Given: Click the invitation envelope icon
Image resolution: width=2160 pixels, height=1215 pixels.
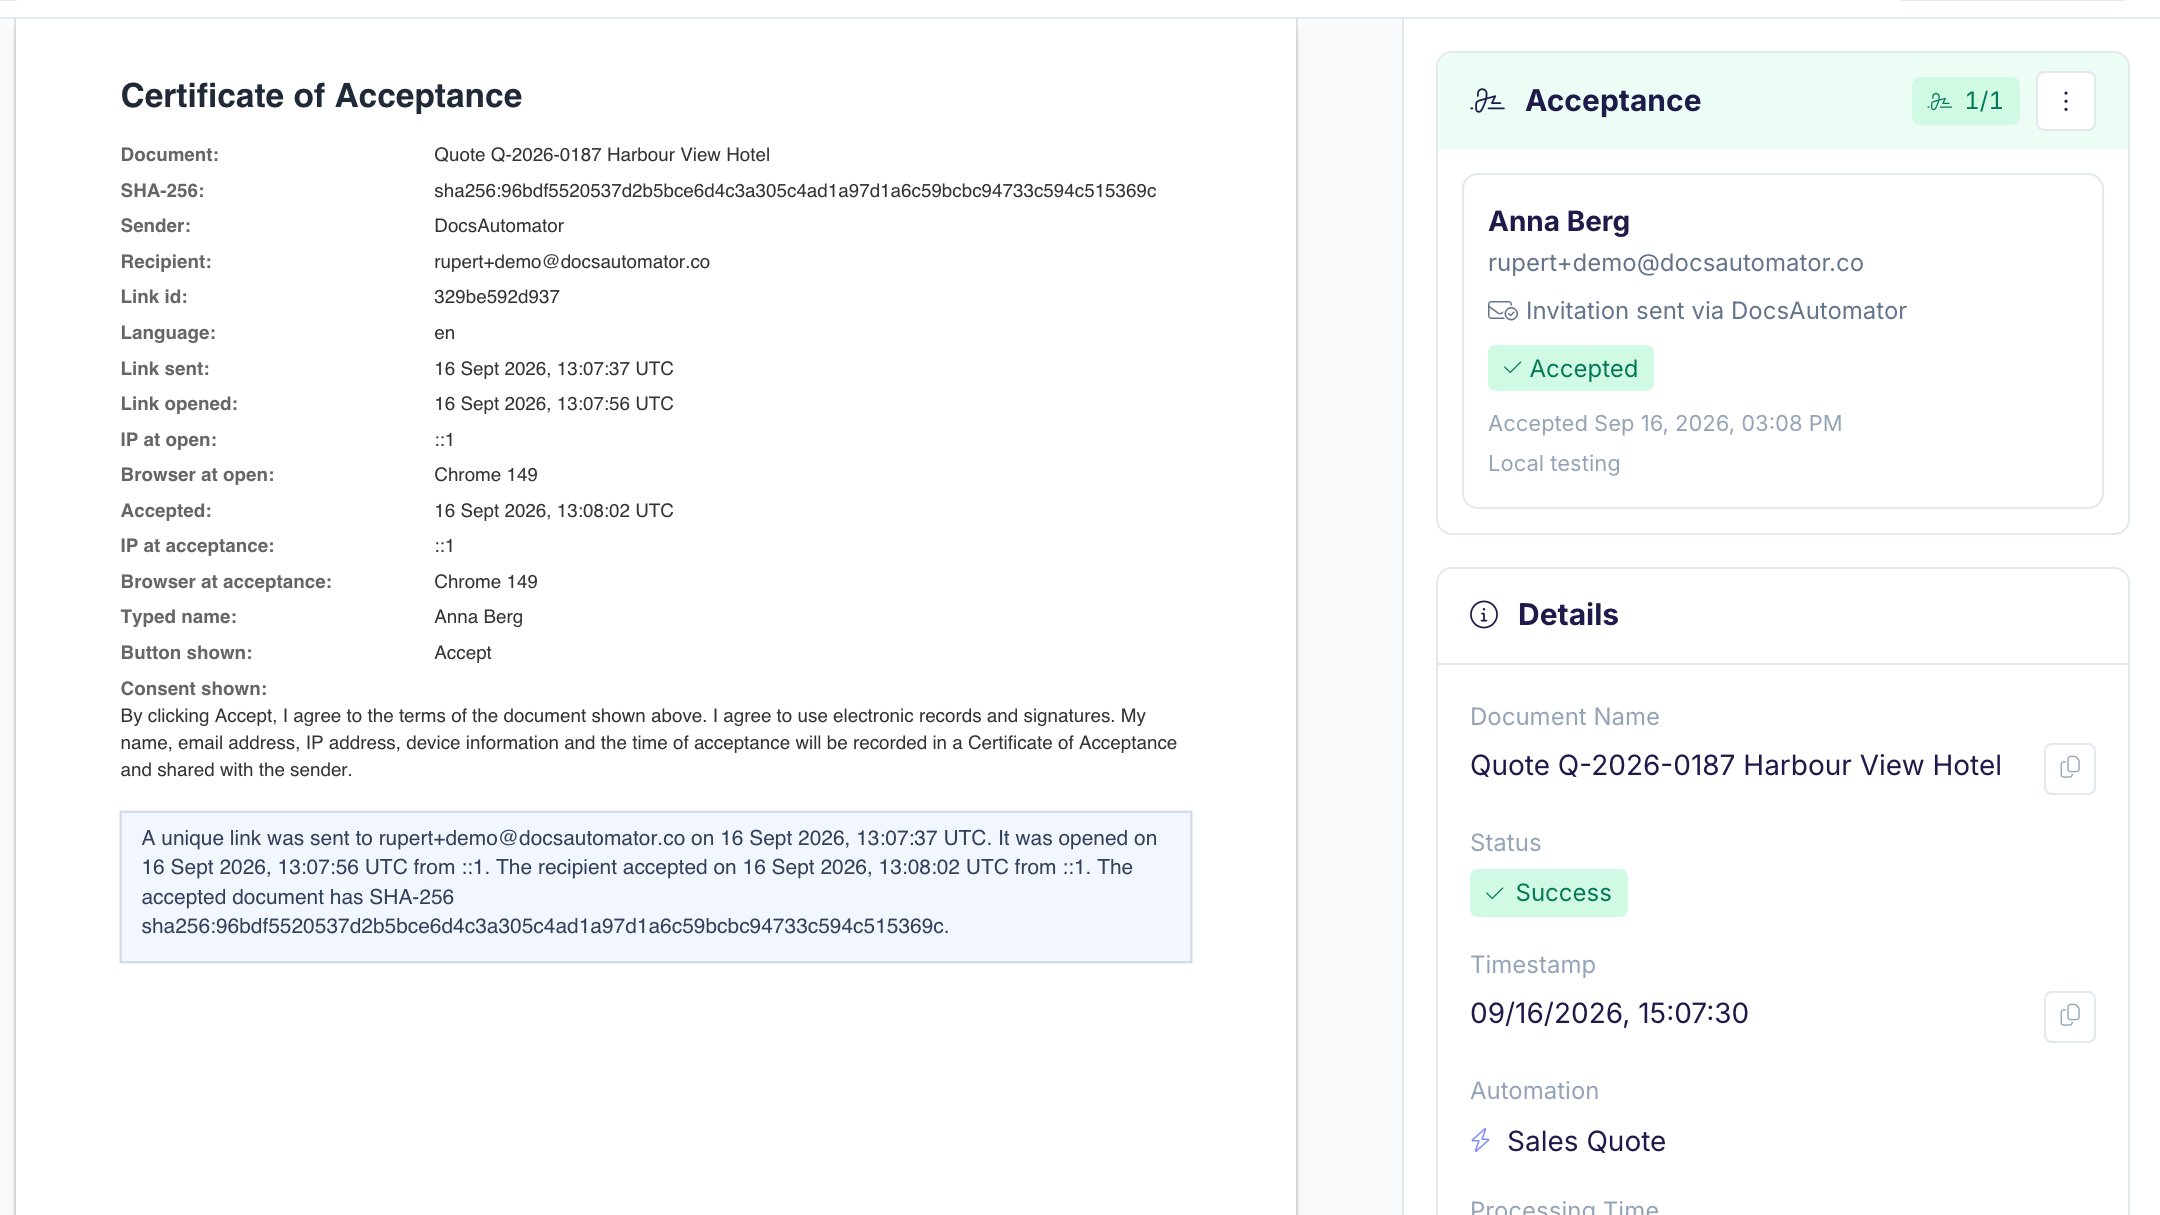Looking at the screenshot, I should [x=1502, y=311].
